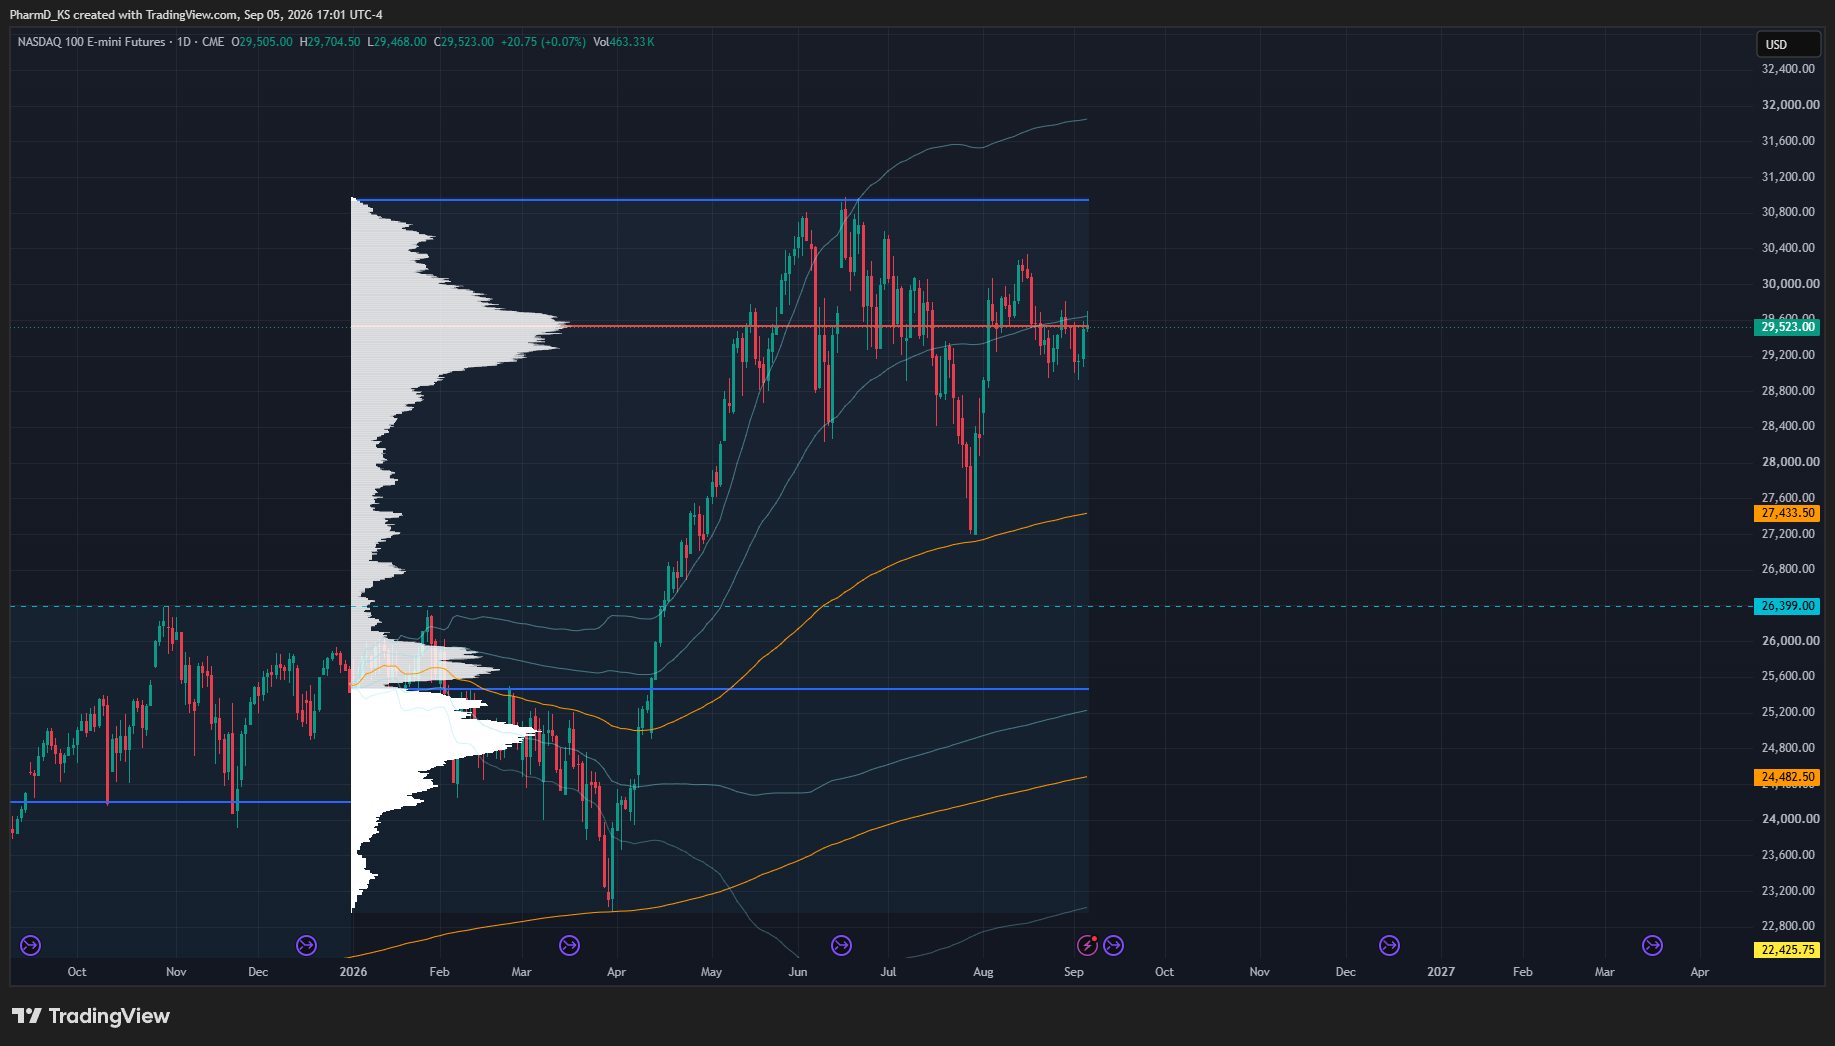Click the Vol 463.33K volume readout
Screen dimensions: 1835x1046
[624, 42]
